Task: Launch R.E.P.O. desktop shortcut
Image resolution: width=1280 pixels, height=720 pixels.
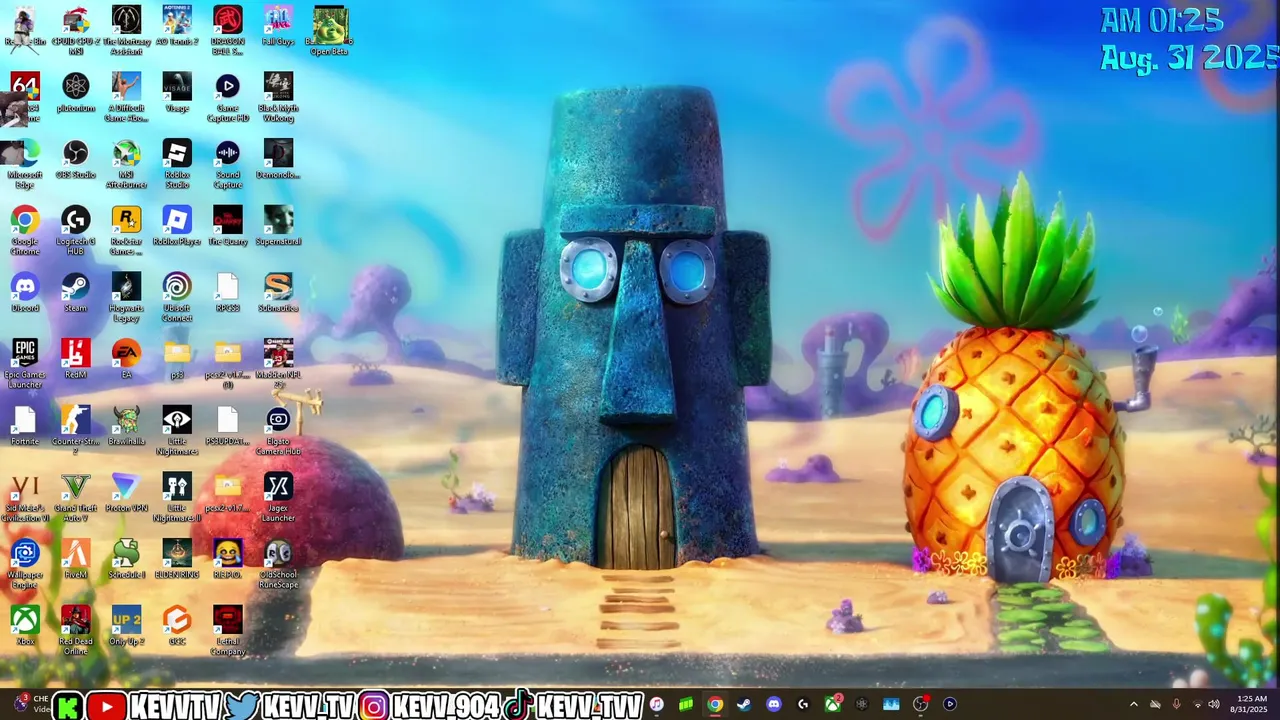Action: tap(228, 560)
